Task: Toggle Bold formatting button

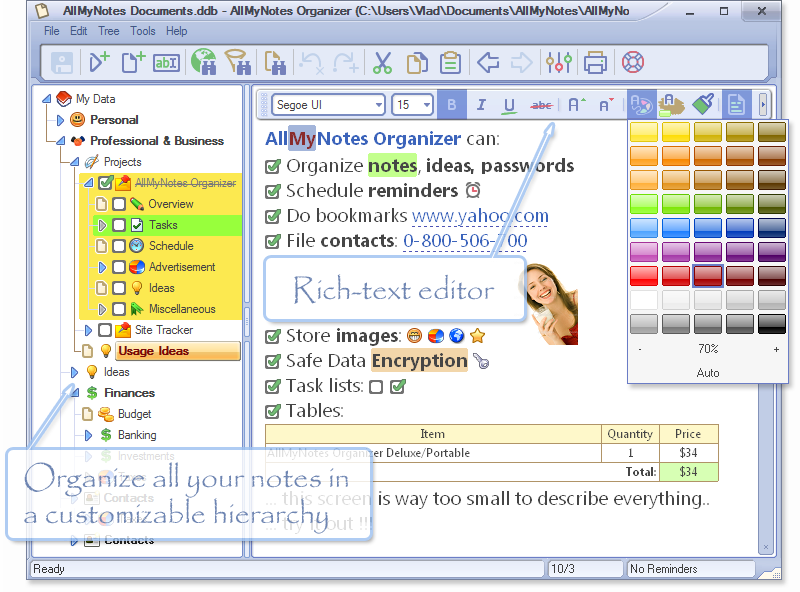Action: click(x=452, y=105)
